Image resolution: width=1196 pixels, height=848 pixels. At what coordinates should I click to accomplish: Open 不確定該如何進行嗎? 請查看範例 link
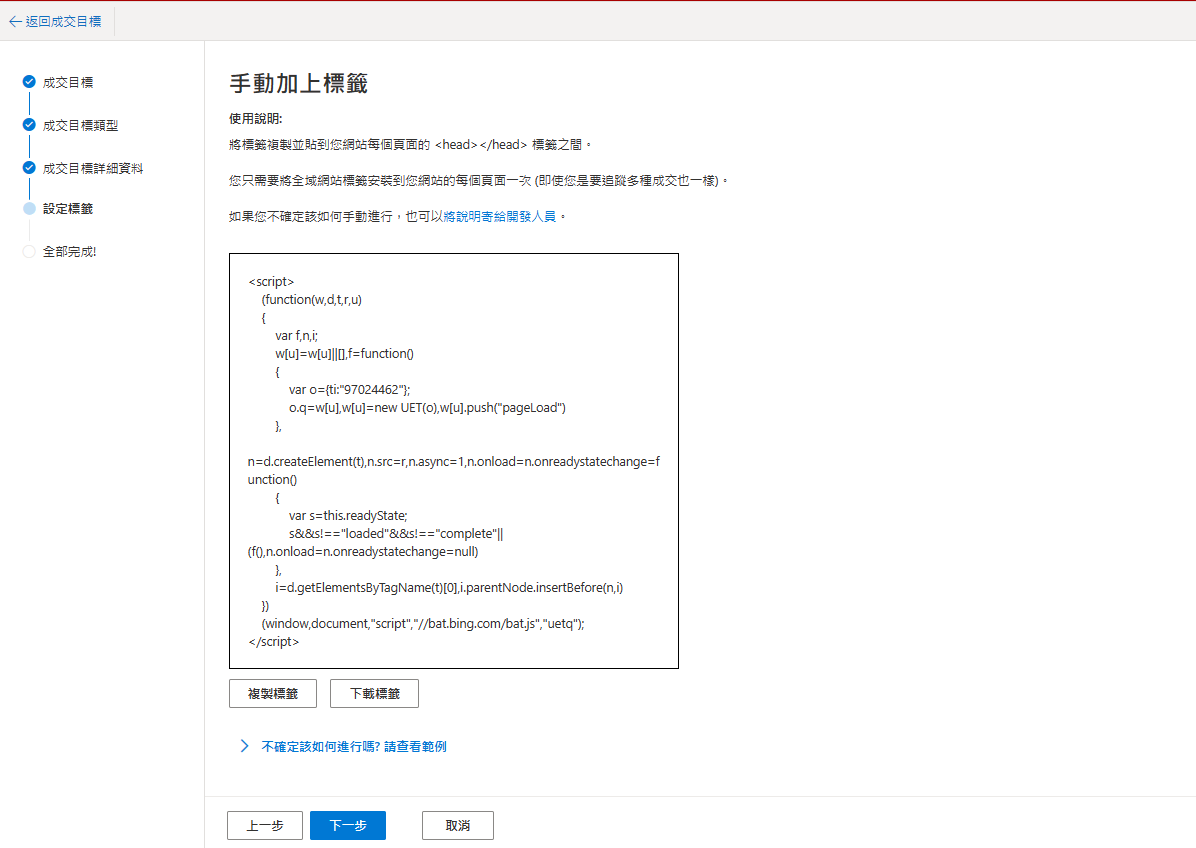coord(354,747)
